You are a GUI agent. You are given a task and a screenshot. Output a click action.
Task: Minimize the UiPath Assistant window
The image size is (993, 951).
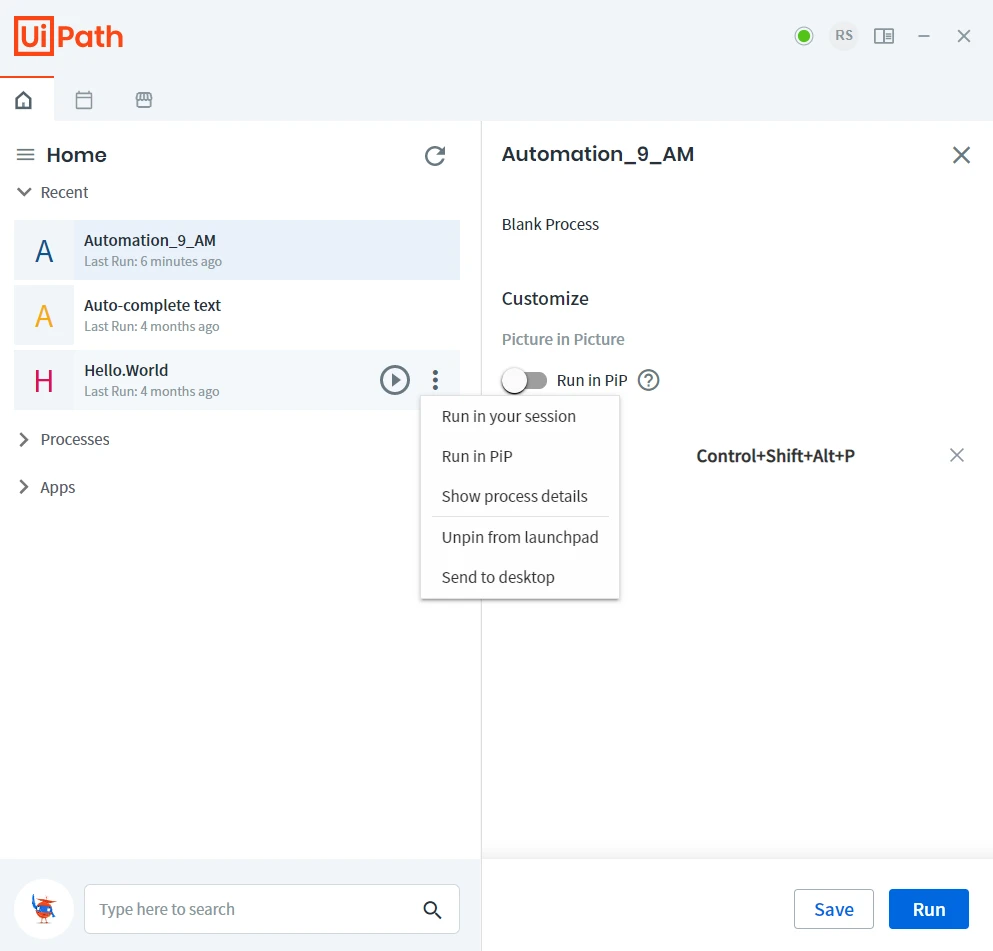point(924,36)
